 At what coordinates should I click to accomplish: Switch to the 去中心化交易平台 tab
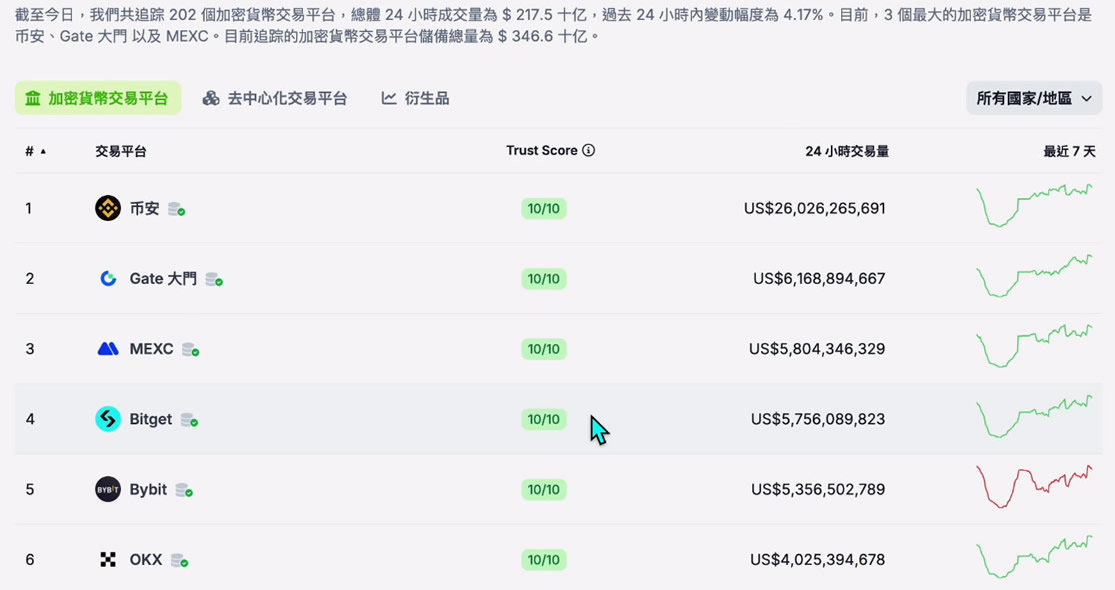[275, 98]
